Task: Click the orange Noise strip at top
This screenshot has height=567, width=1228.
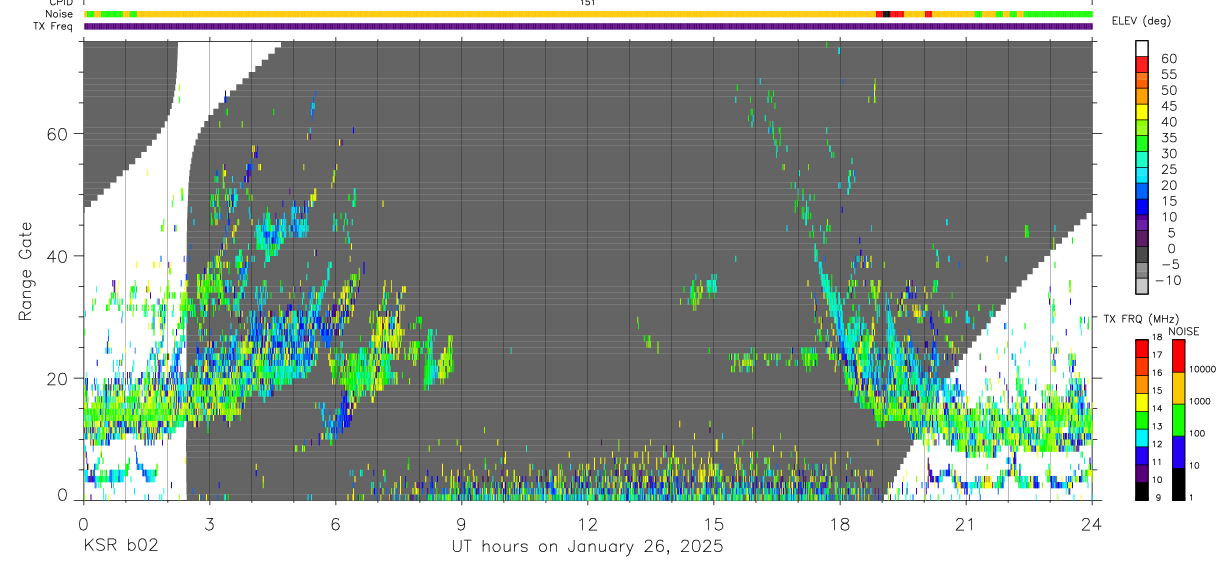Action: (x=588, y=14)
